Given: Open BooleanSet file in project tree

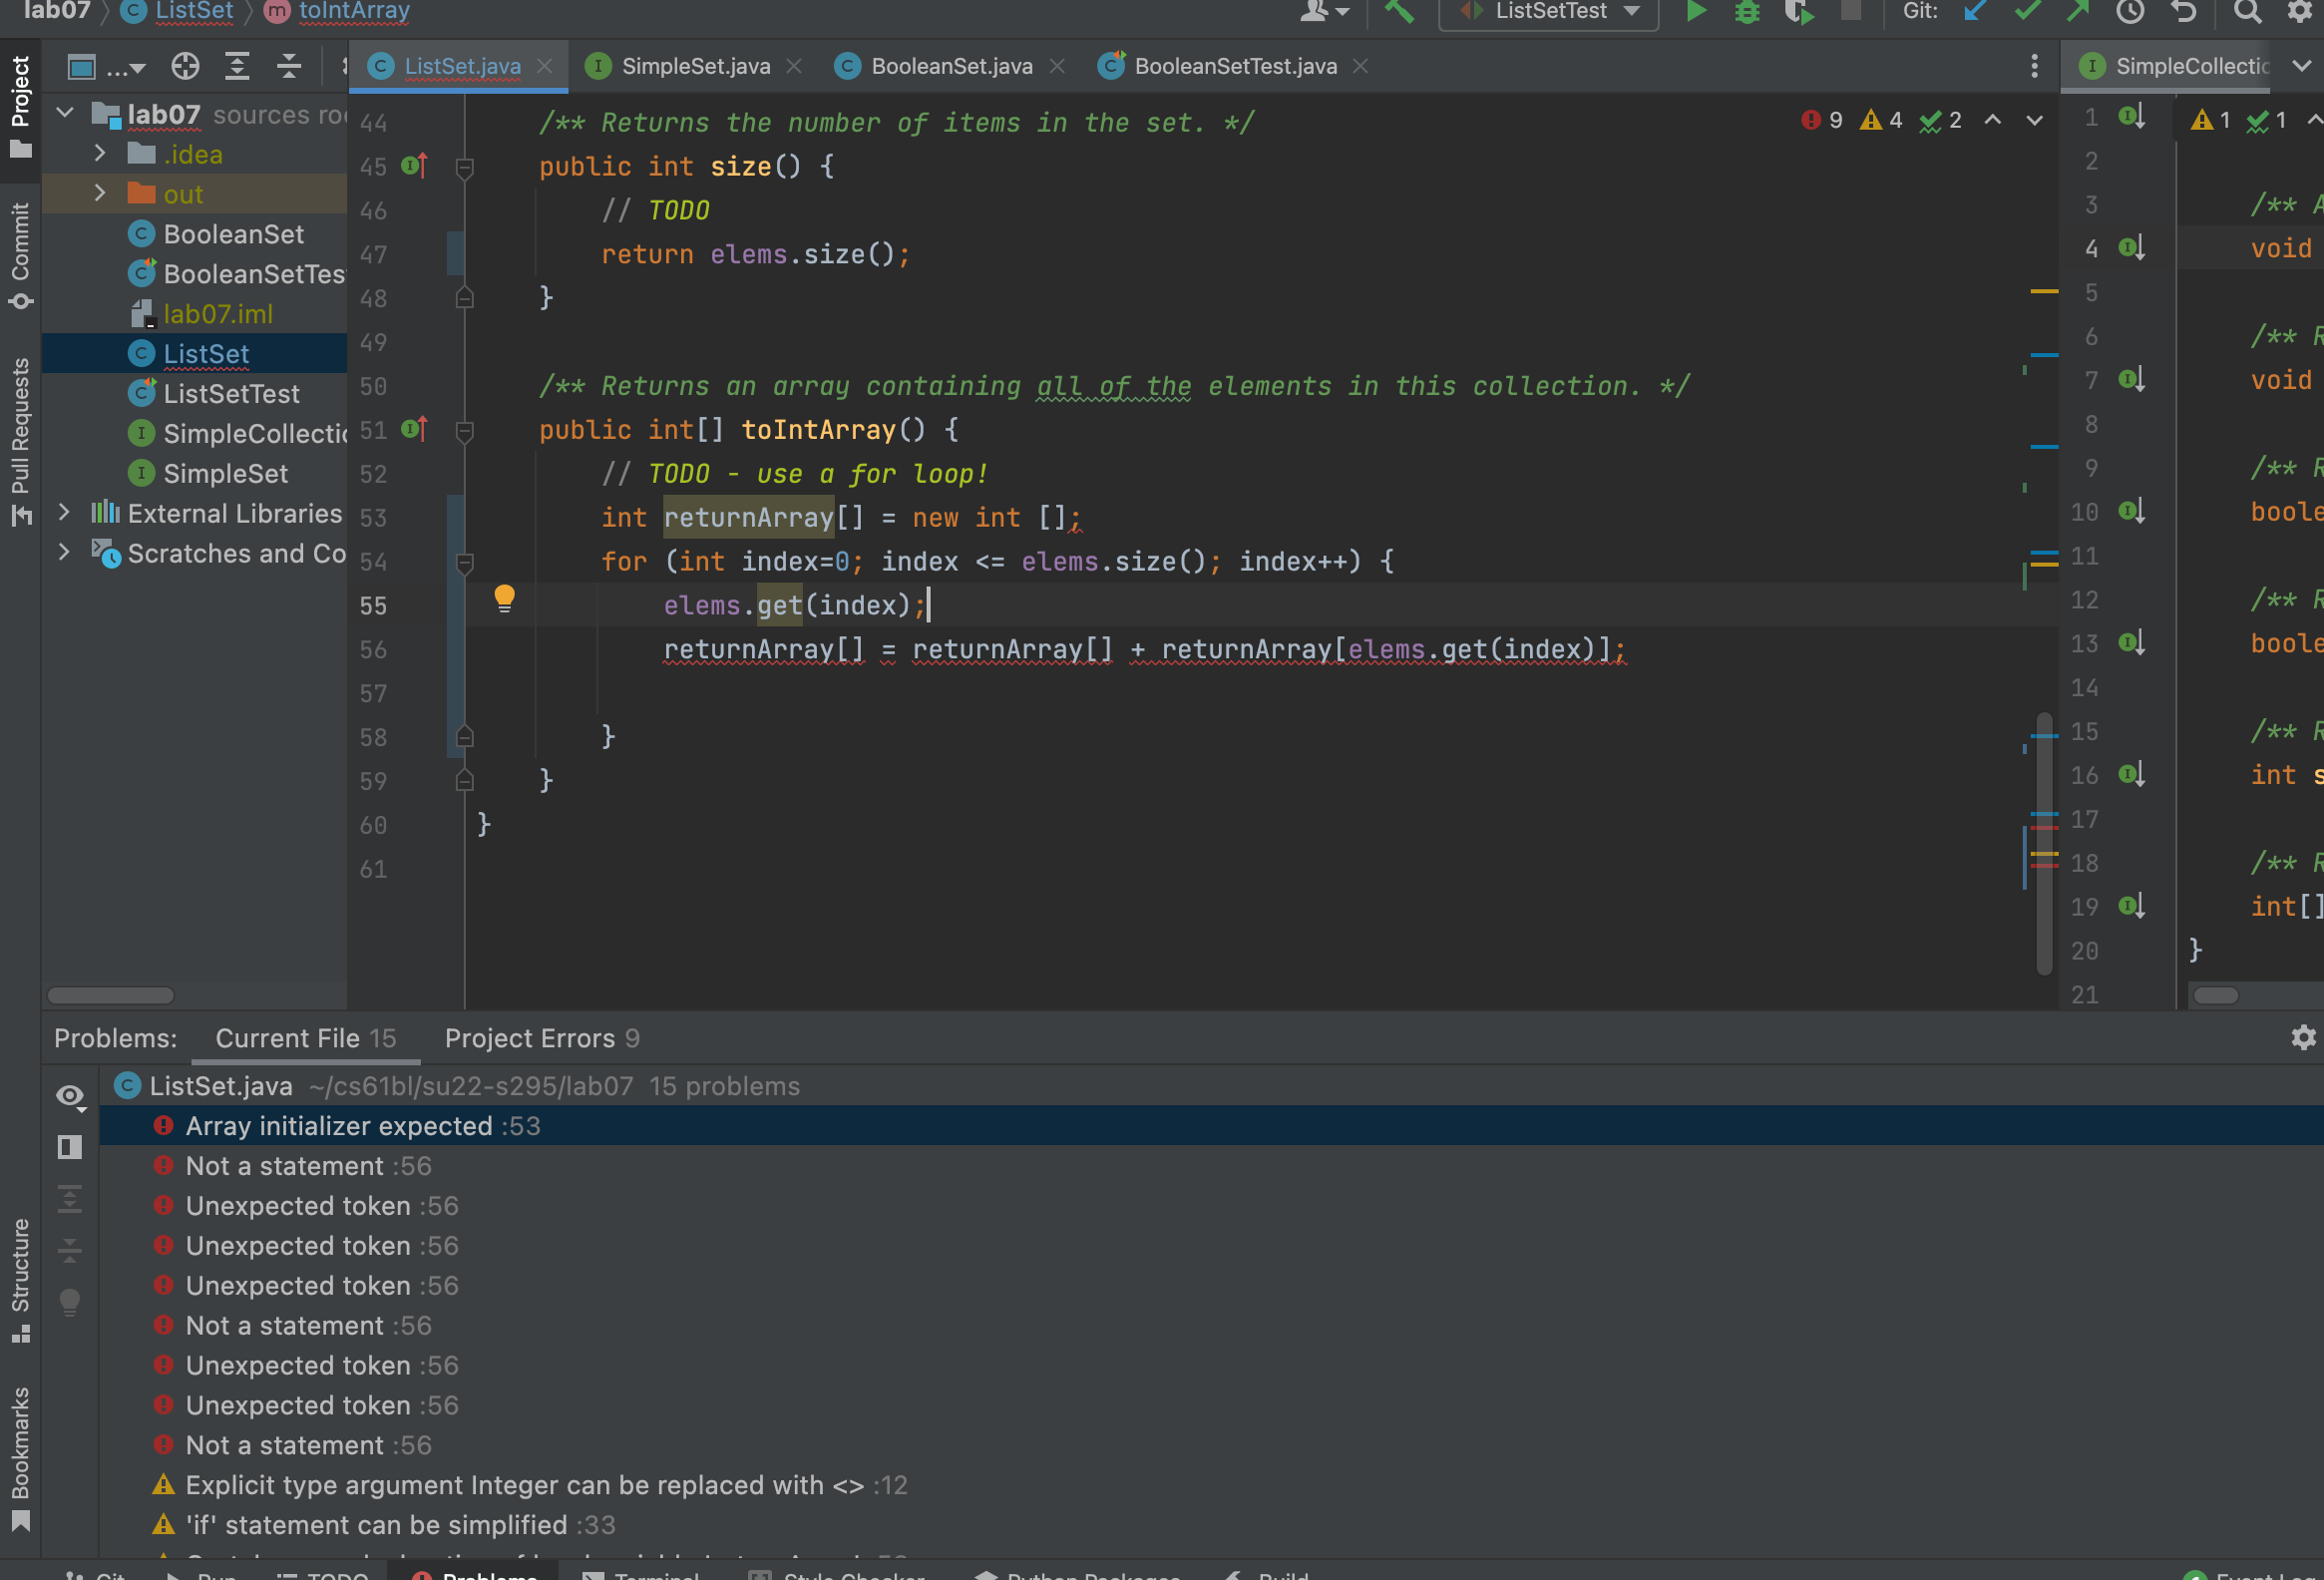Looking at the screenshot, I should pyautogui.click(x=233, y=234).
